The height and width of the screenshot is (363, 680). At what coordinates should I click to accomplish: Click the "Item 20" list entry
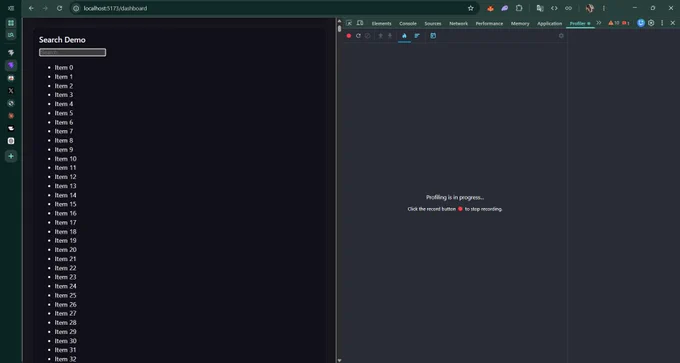point(65,249)
